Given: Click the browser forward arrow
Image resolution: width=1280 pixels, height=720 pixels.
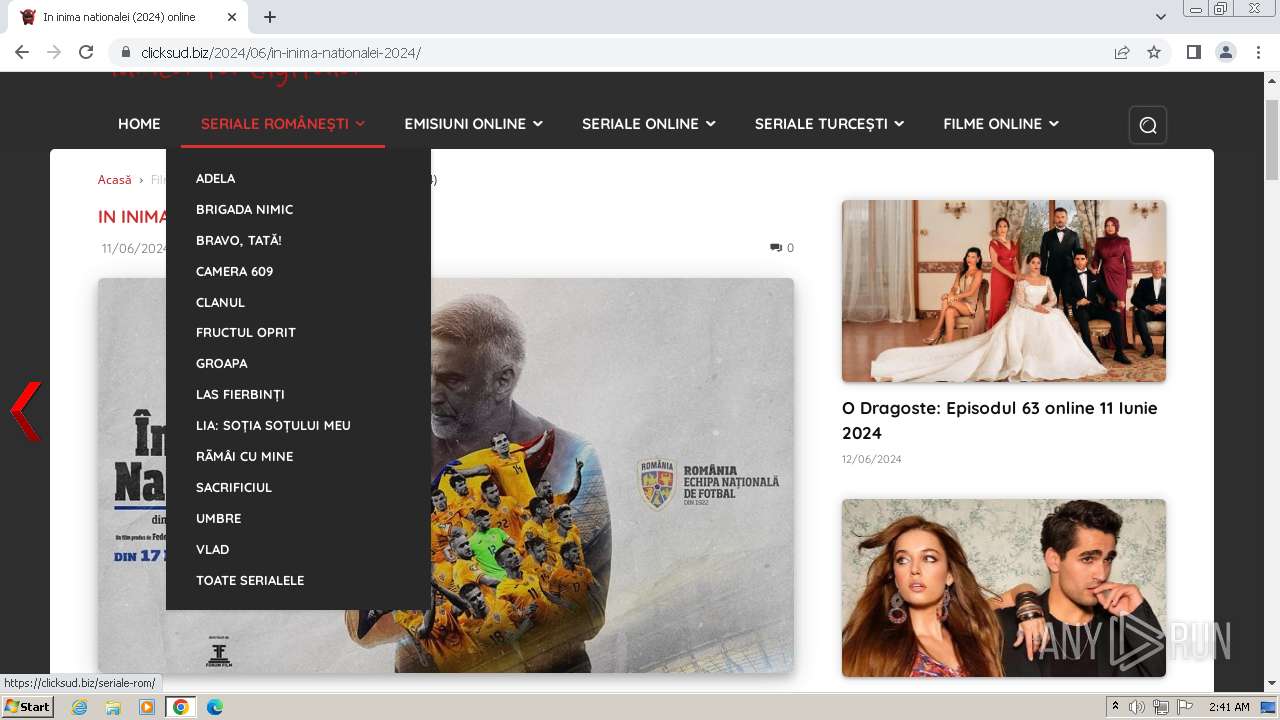Looking at the screenshot, I should pyautogui.click(x=54, y=53).
